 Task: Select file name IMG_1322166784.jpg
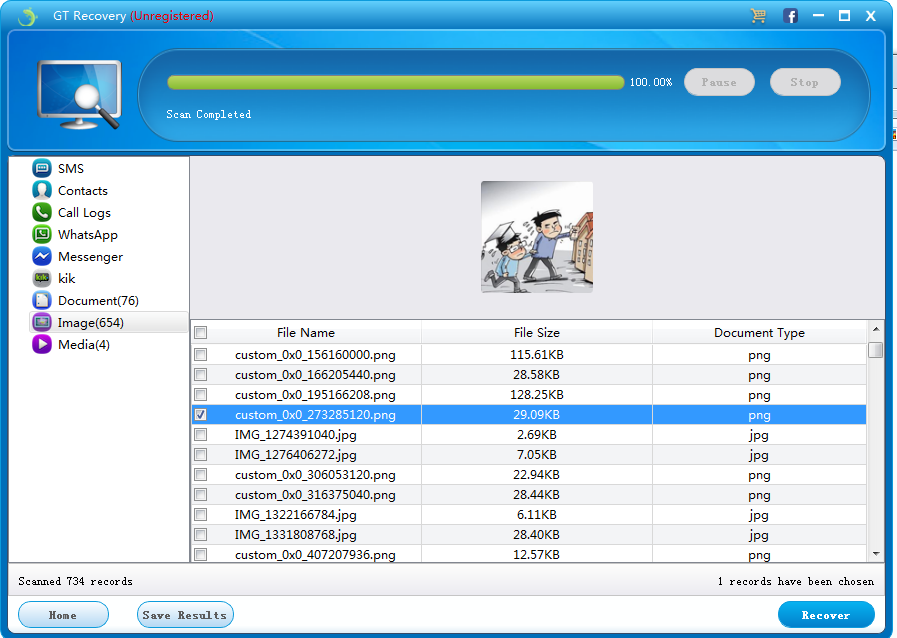click(295, 515)
